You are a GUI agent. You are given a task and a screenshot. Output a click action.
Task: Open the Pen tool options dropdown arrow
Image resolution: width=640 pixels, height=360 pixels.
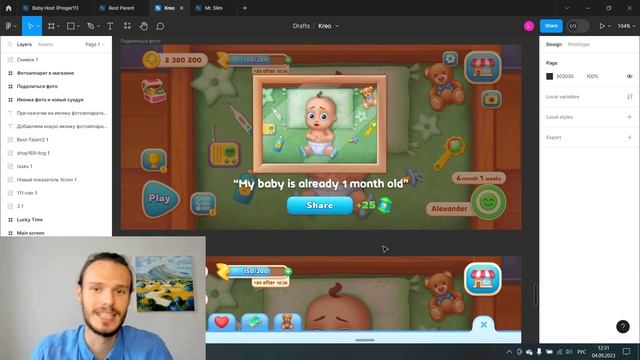[x=98, y=26]
